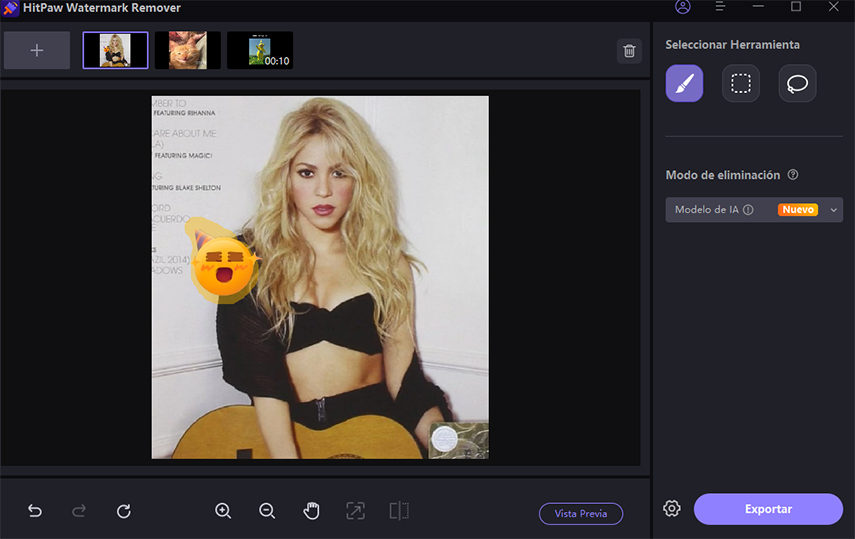Fit the image to the screen
The width and height of the screenshot is (855, 539).
pyautogui.click(x=356, y=511)
